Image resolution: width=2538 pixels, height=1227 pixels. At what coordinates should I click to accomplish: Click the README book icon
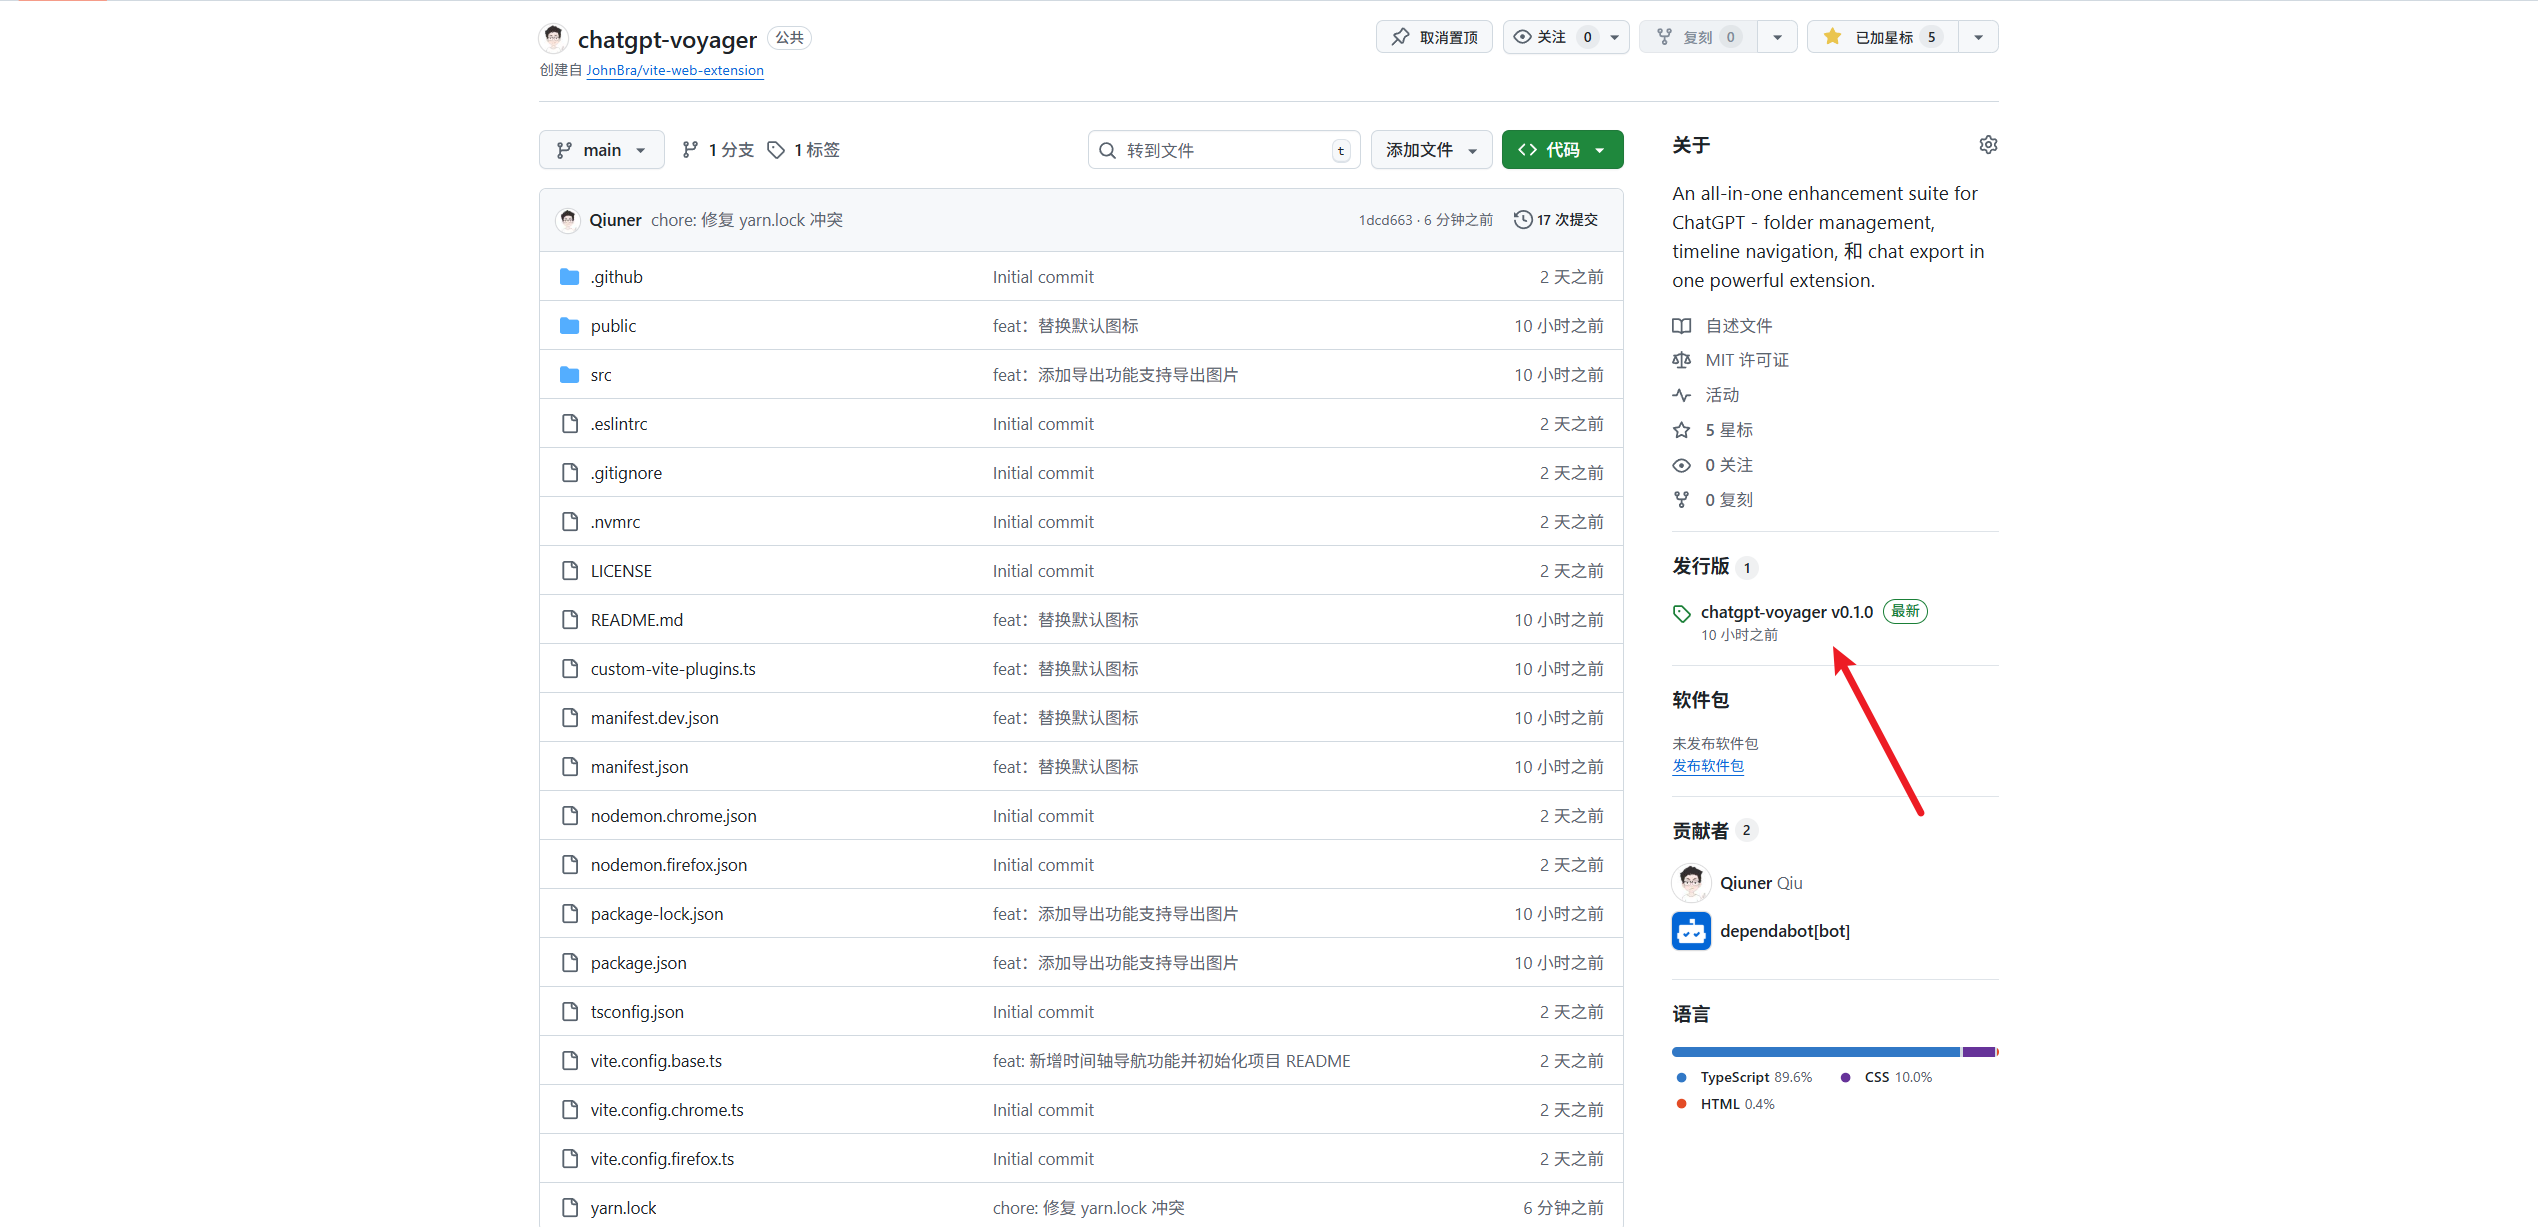(x=1682, y=326)
